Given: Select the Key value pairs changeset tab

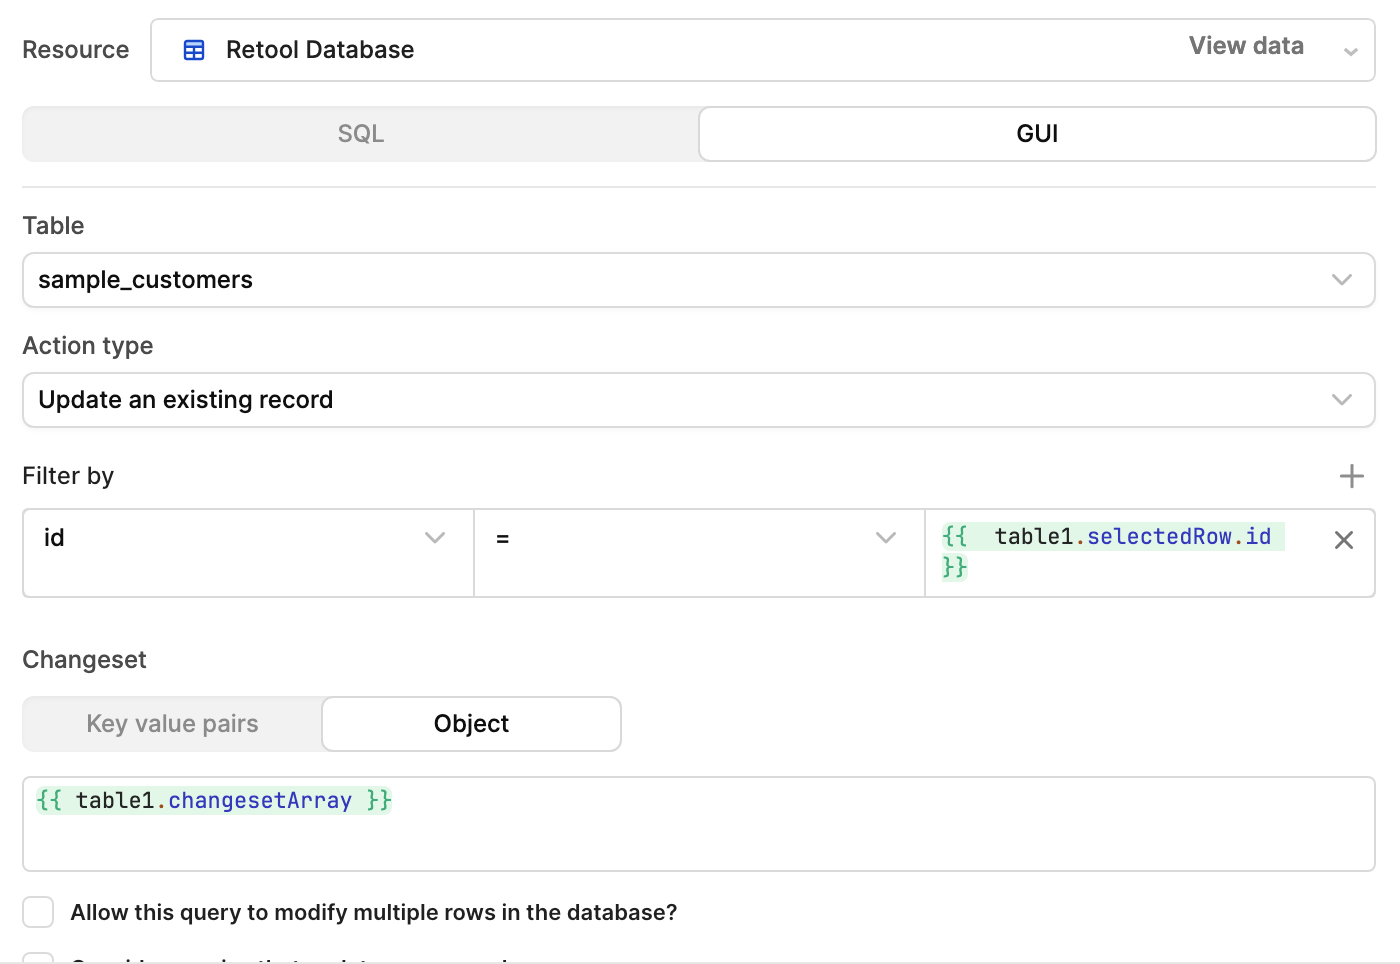Looking at the screenshot, I should [172, 724].
